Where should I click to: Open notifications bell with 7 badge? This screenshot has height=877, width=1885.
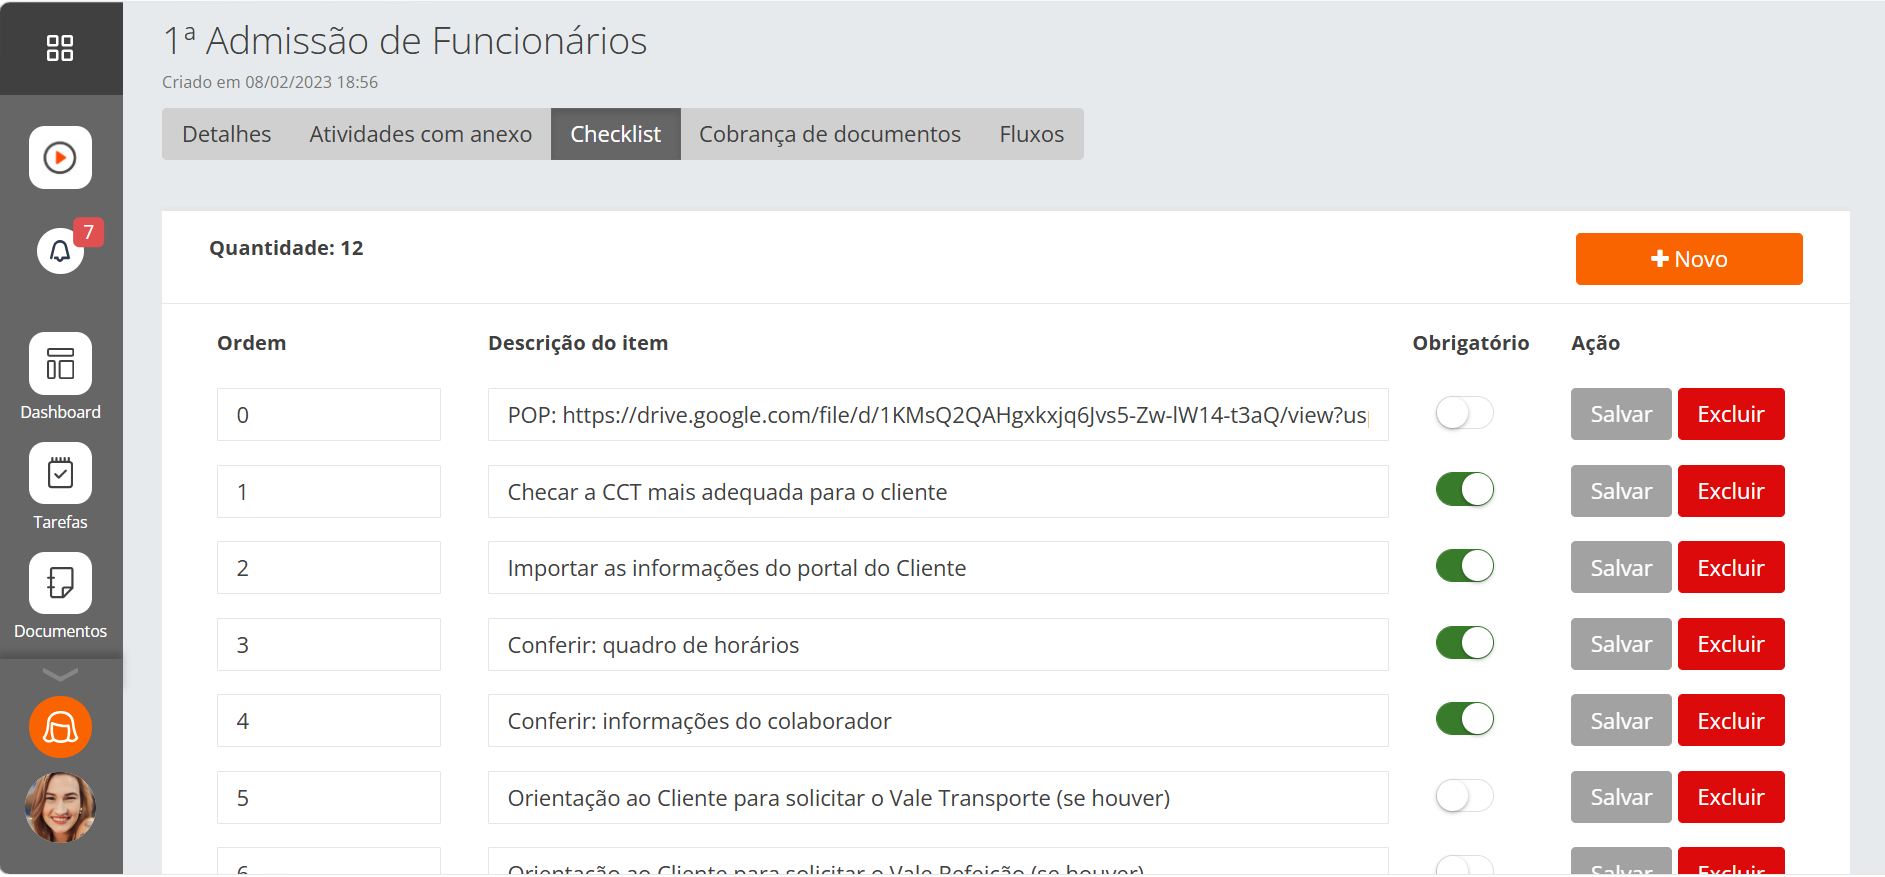[x=60, y=250]
